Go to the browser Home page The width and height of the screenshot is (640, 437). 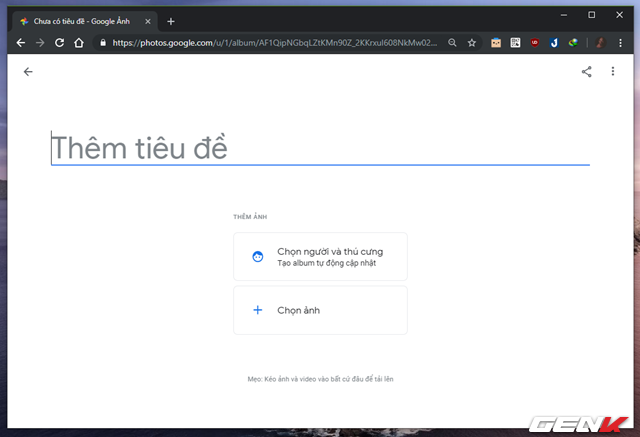pyautogui.click(x=79, y=42)
